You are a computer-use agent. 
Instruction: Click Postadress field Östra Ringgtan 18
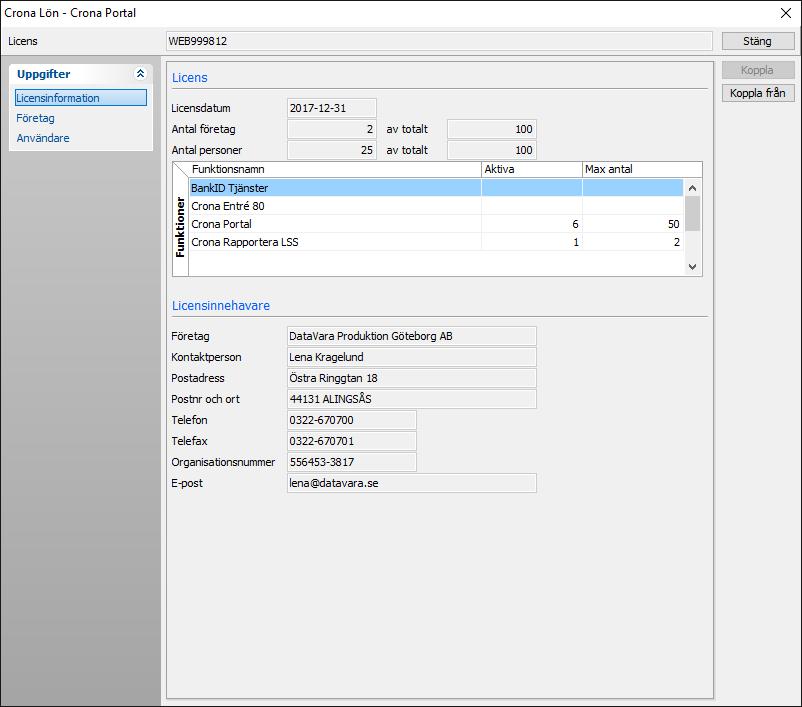click(x=412, y=378)
